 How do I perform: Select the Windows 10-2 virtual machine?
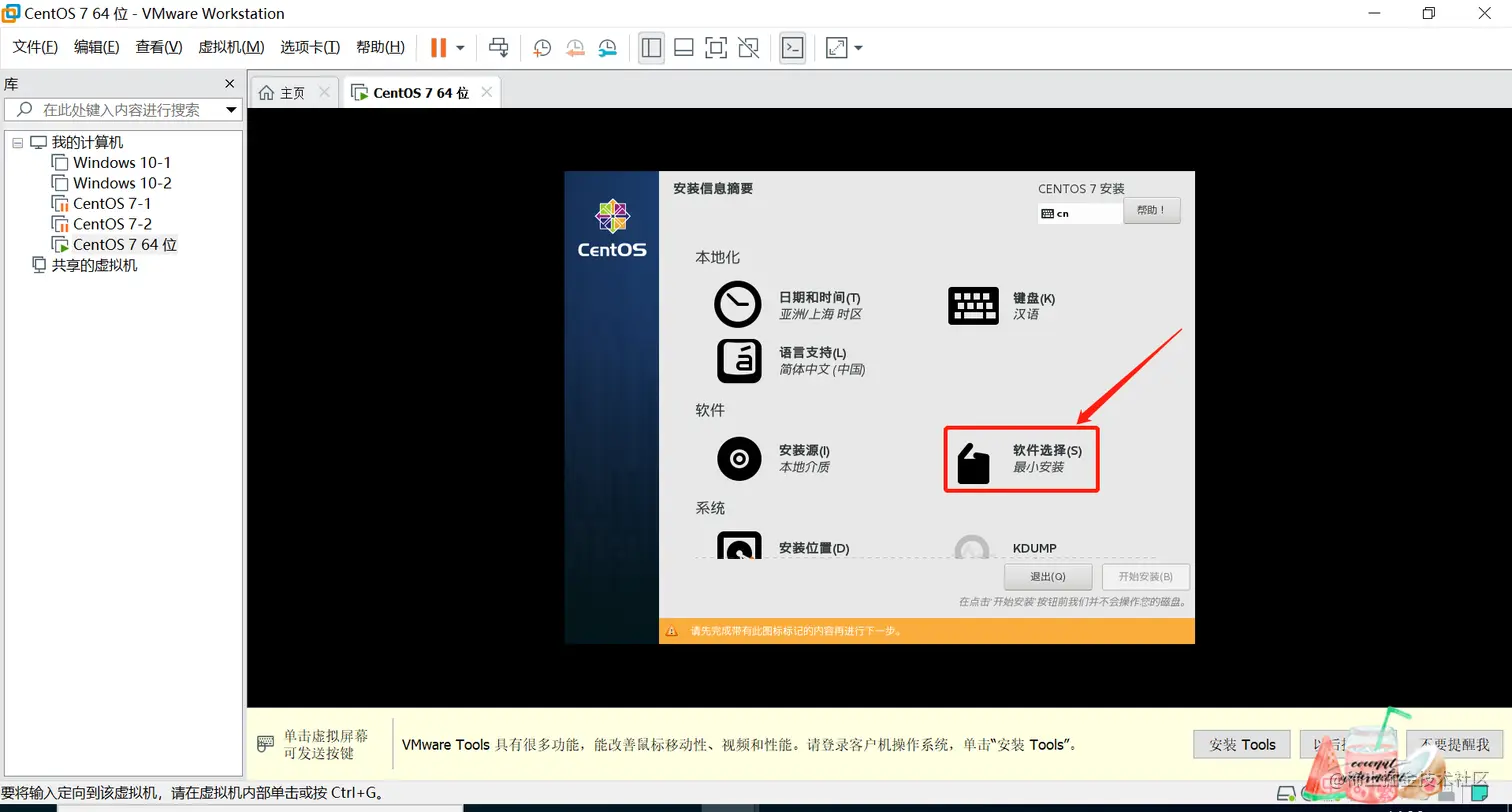tap(122, 183)
